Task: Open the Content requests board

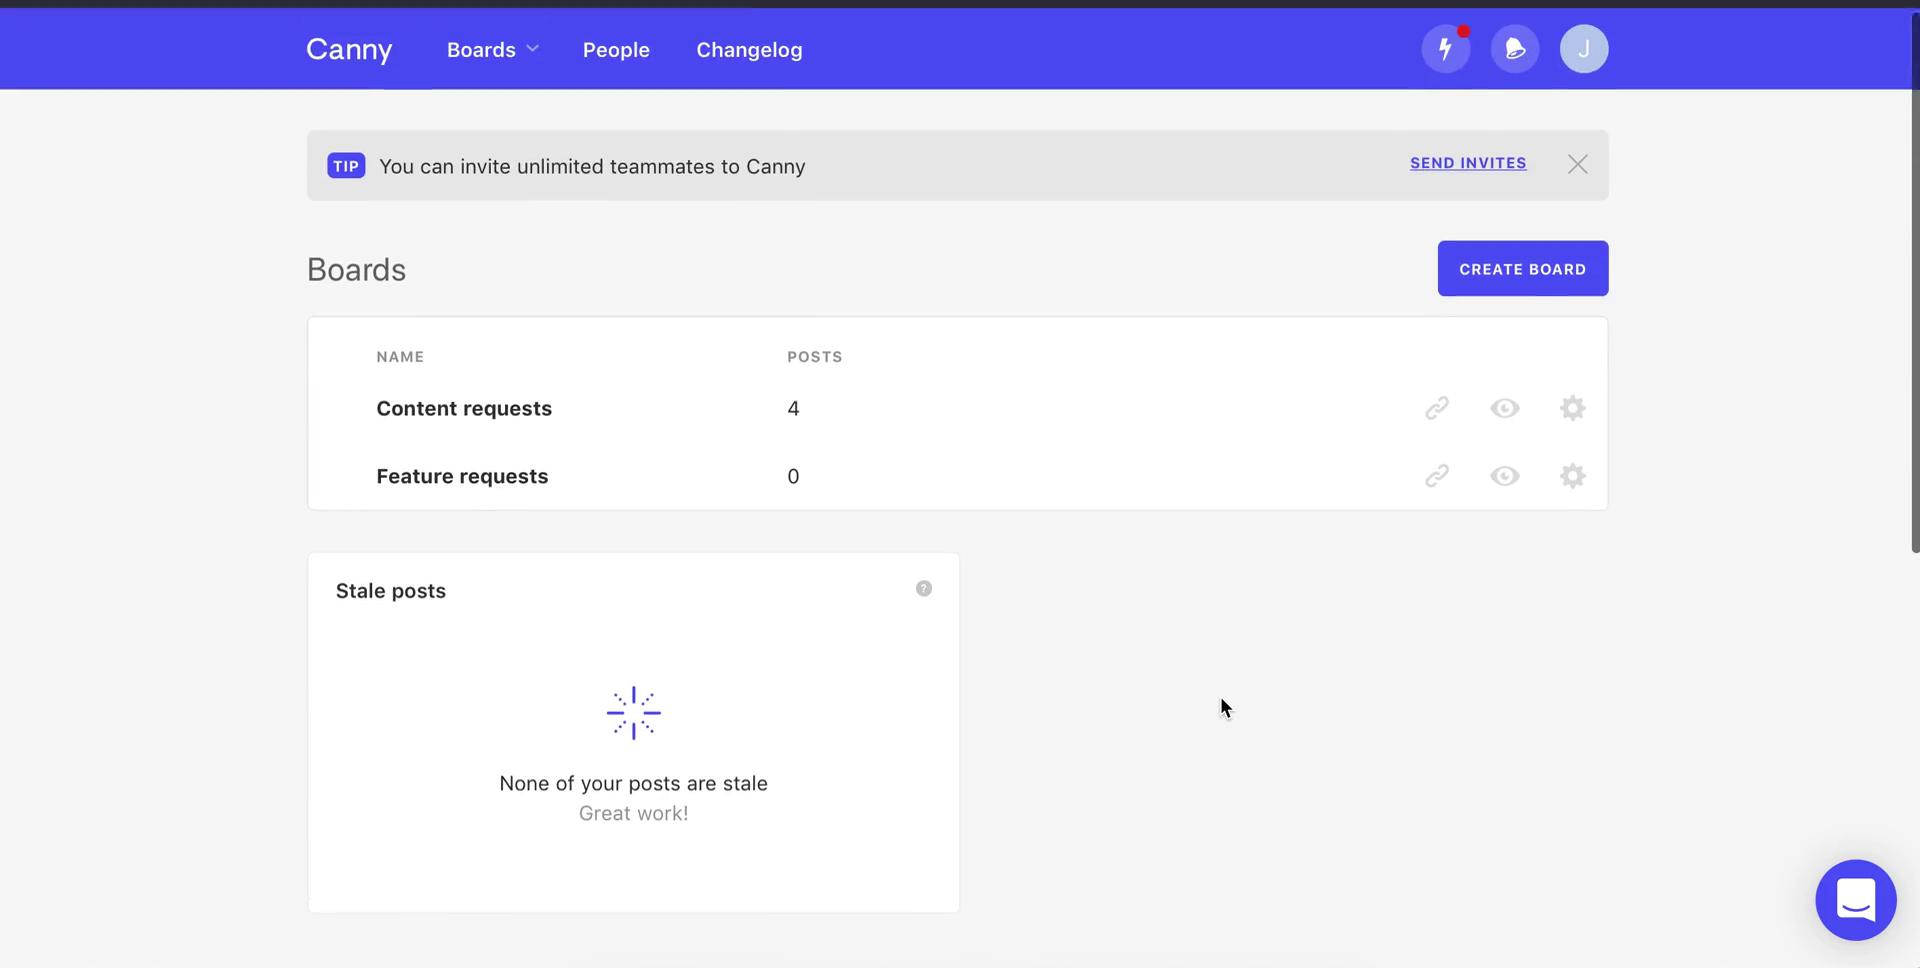Action: click(x=464, y=409)
